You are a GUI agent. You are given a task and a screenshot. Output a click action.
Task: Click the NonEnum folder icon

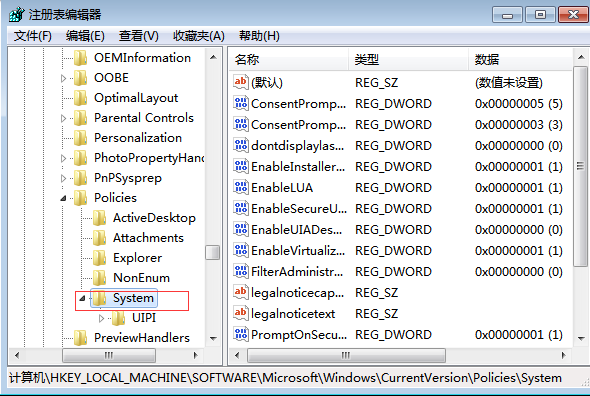click(100, 278)
